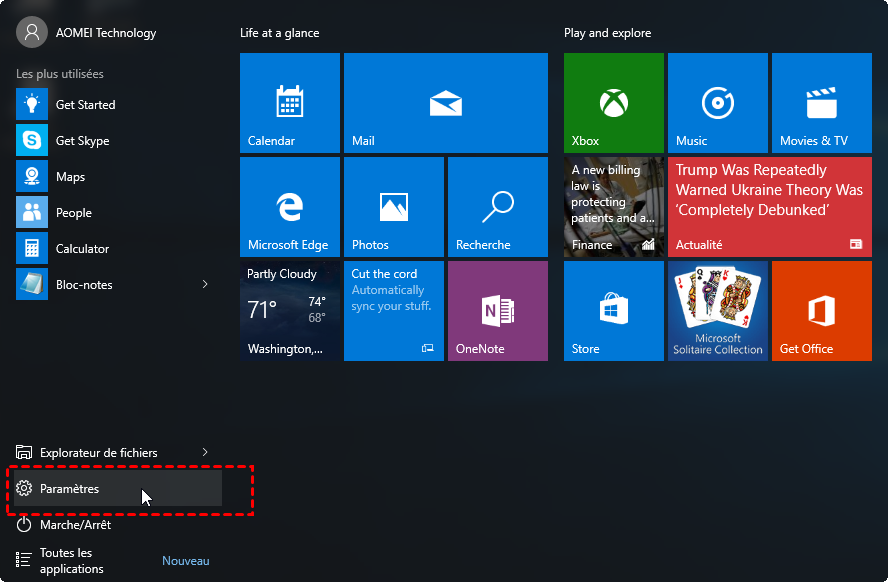
Task: Expand Bloc-notes jump list arrow
Action: (205, 285)
